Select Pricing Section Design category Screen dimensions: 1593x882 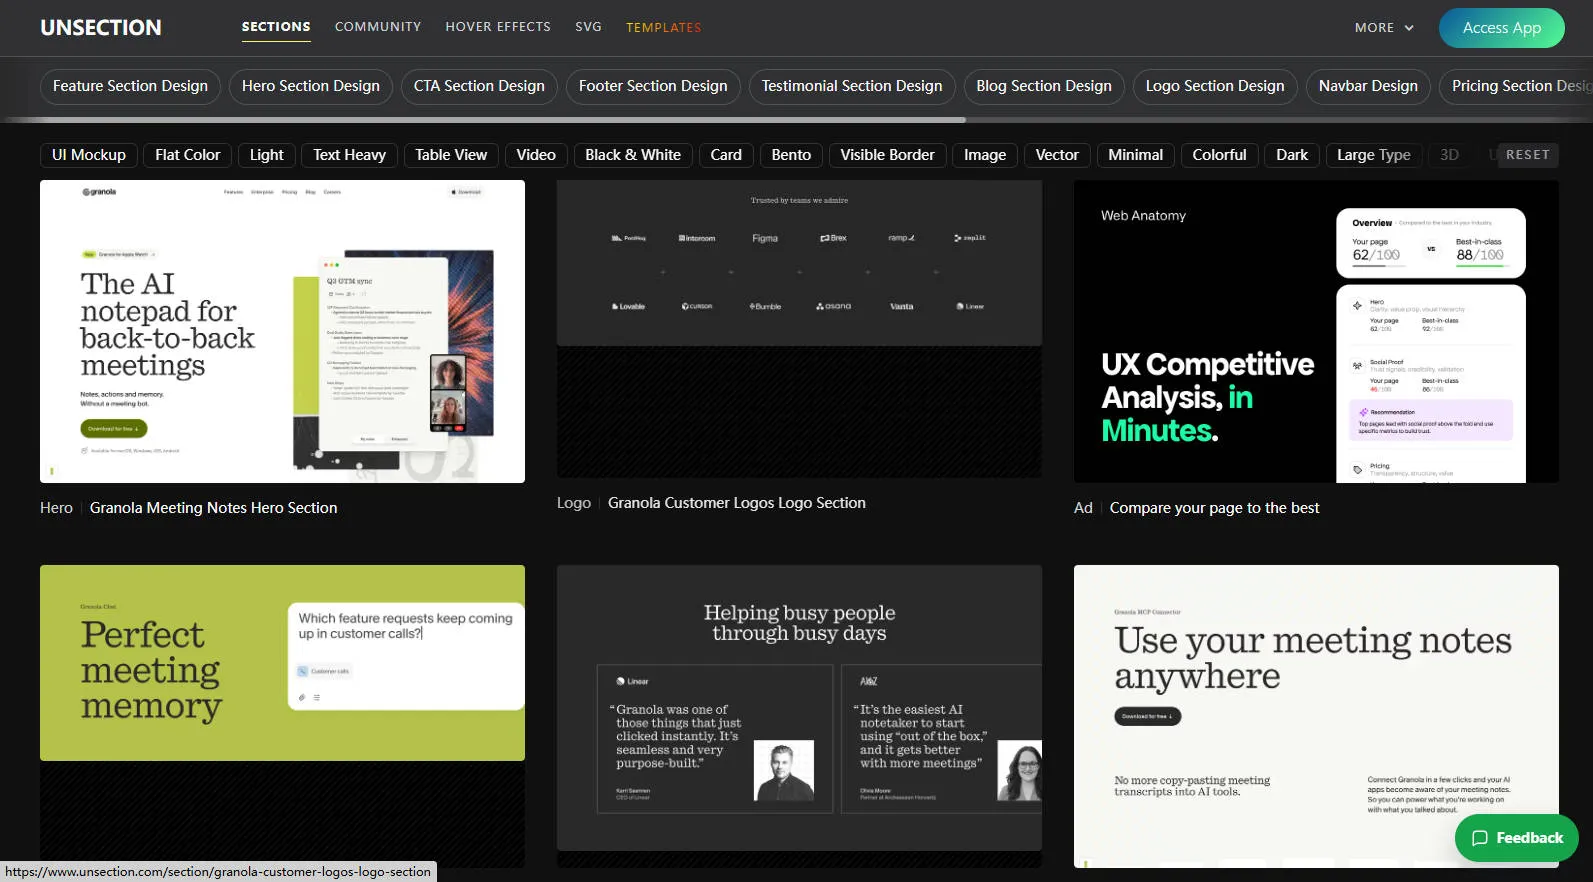click(1516, 86)
